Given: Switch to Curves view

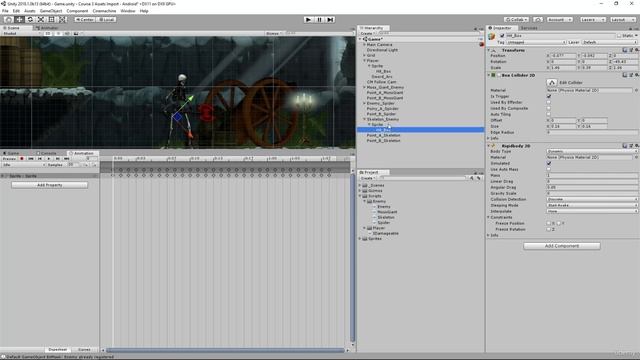Looking at the screenshot, I should click(x=84, y=349).
